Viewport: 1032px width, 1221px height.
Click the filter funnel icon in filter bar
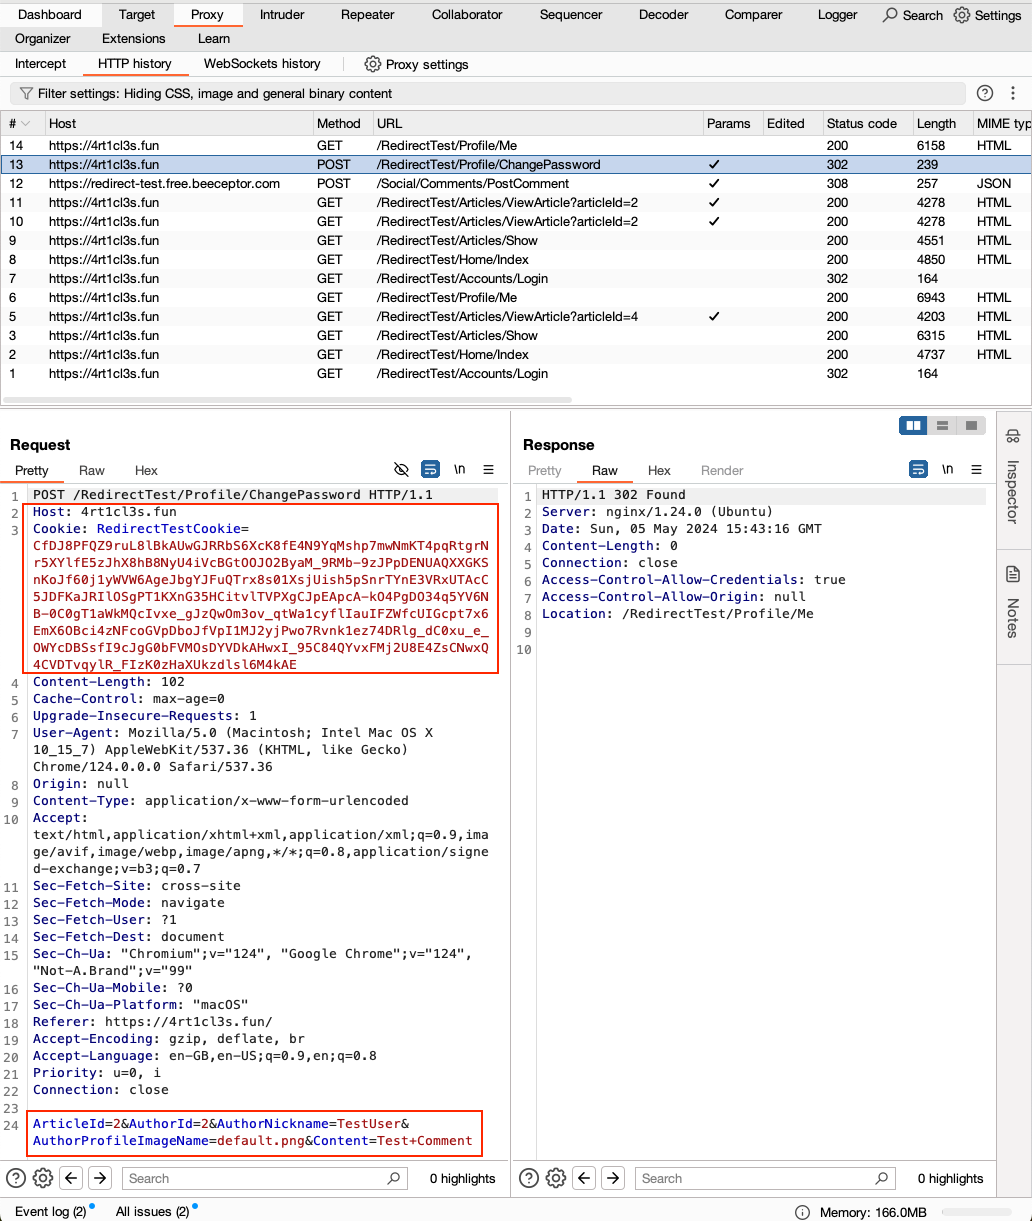coord(25,93)
